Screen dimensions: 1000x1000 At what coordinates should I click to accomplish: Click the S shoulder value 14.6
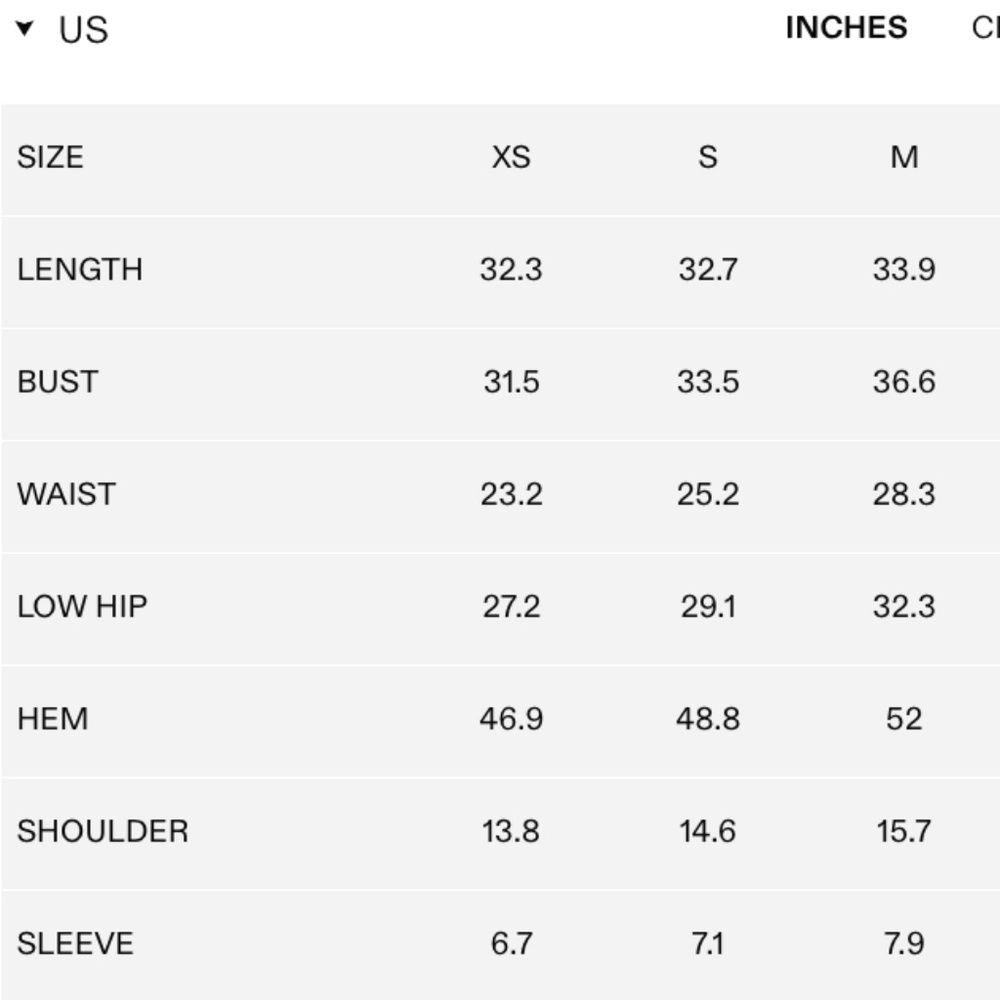click(x=708, y=831)
